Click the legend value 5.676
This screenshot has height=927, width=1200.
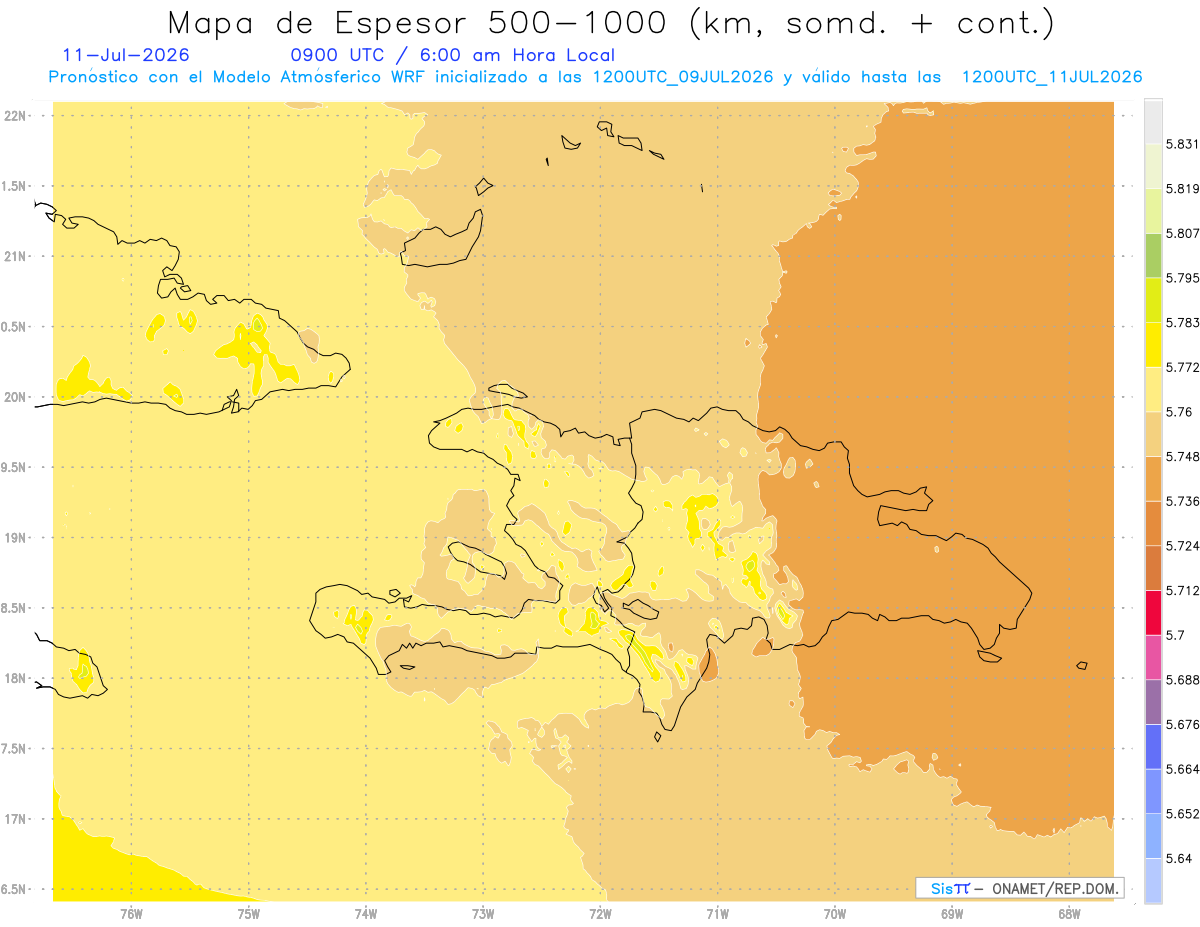pyautogui.click(x=1183, y=724)
